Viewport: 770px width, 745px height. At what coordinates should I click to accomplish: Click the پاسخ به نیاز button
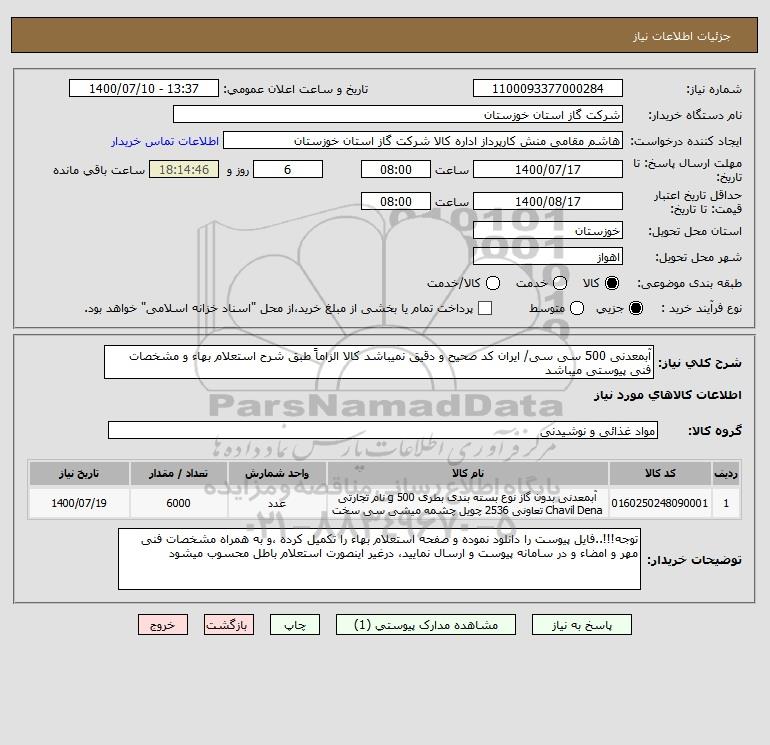582,625
